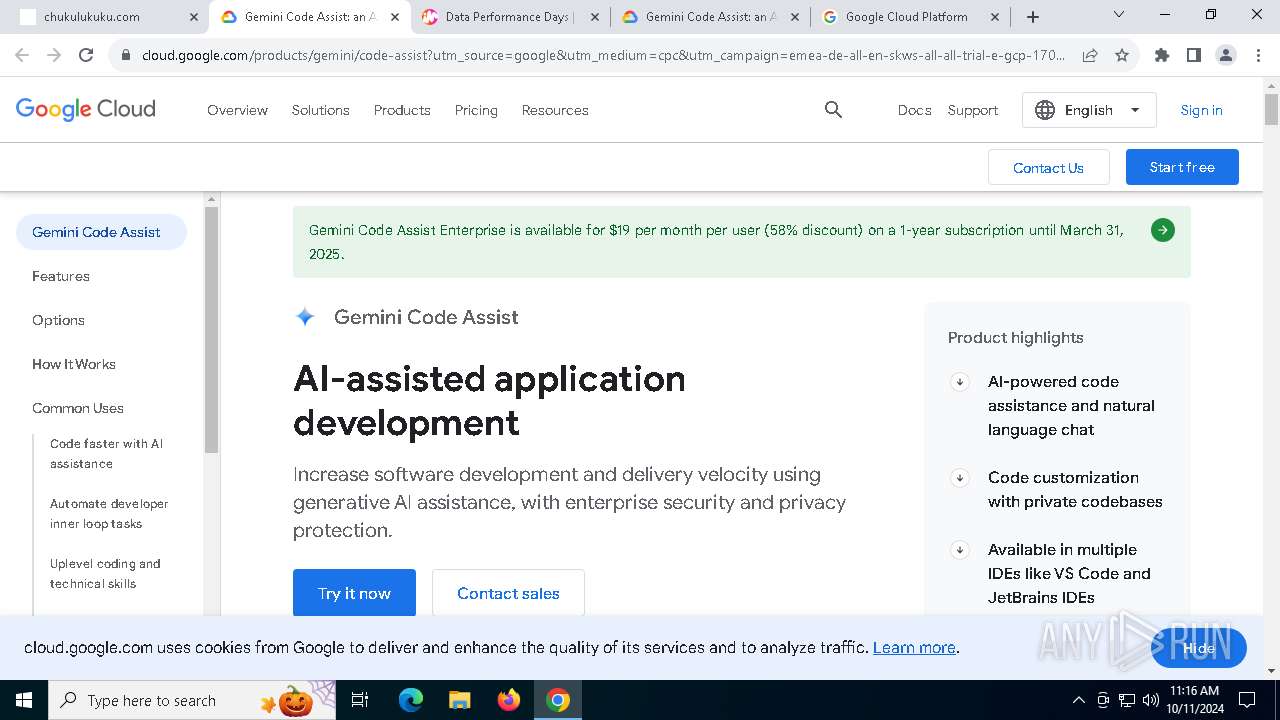The width and height of the screenshot is (1280, 720).
Task: Launch Firefox from the taskbar
Action: (x=509, y=700)
